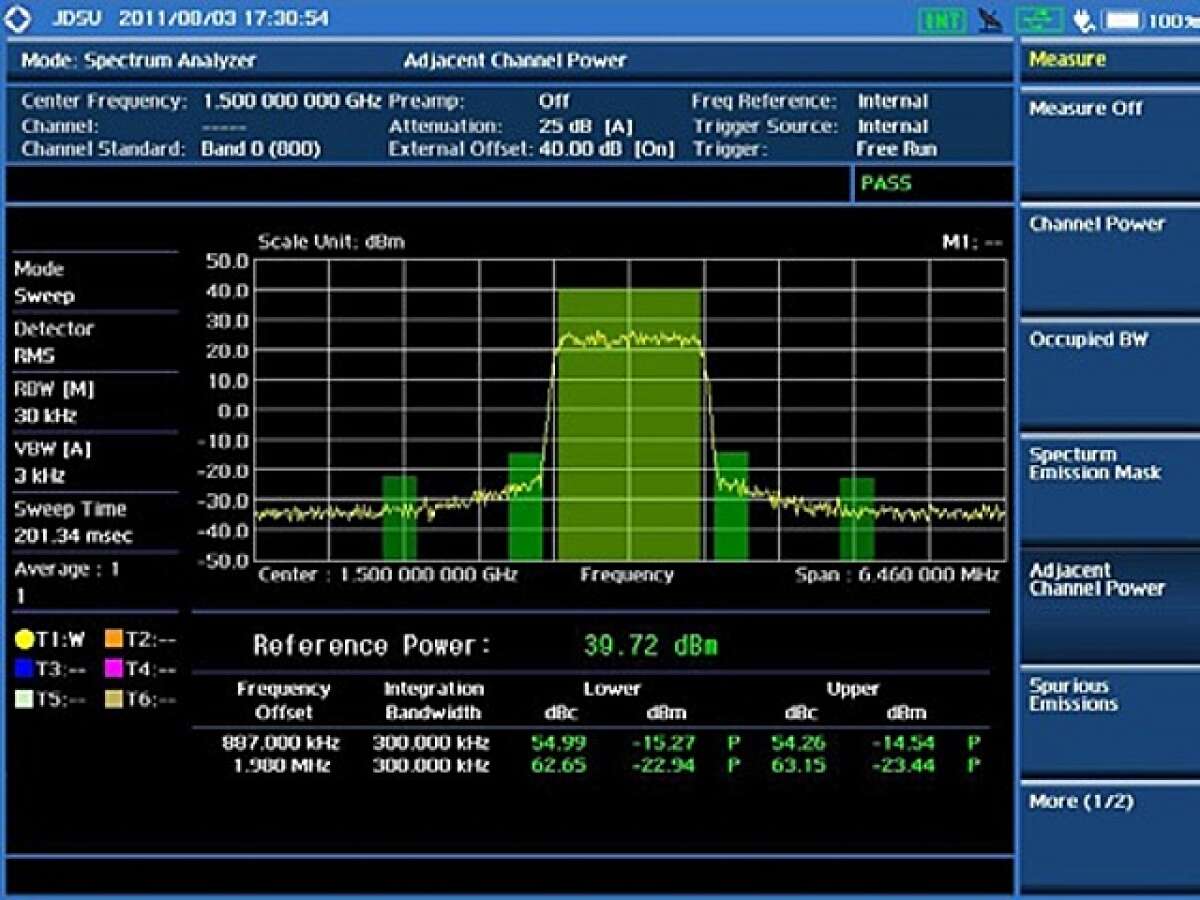Click the Detector RMS setting
The height and width of the screenshot is (900, 1200).
(95, 342)
